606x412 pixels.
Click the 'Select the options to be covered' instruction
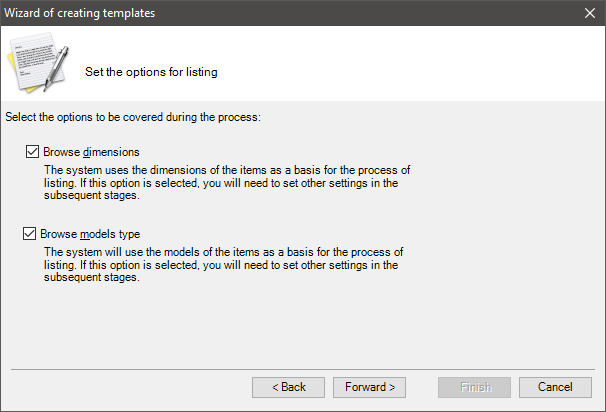133,117
